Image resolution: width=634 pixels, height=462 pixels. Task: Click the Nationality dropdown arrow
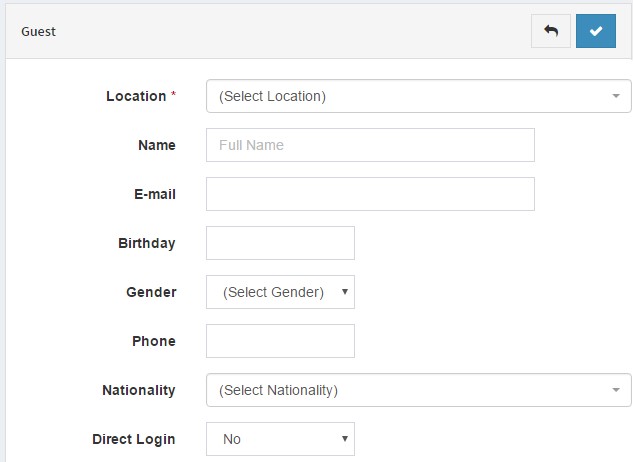coord(616,390)
